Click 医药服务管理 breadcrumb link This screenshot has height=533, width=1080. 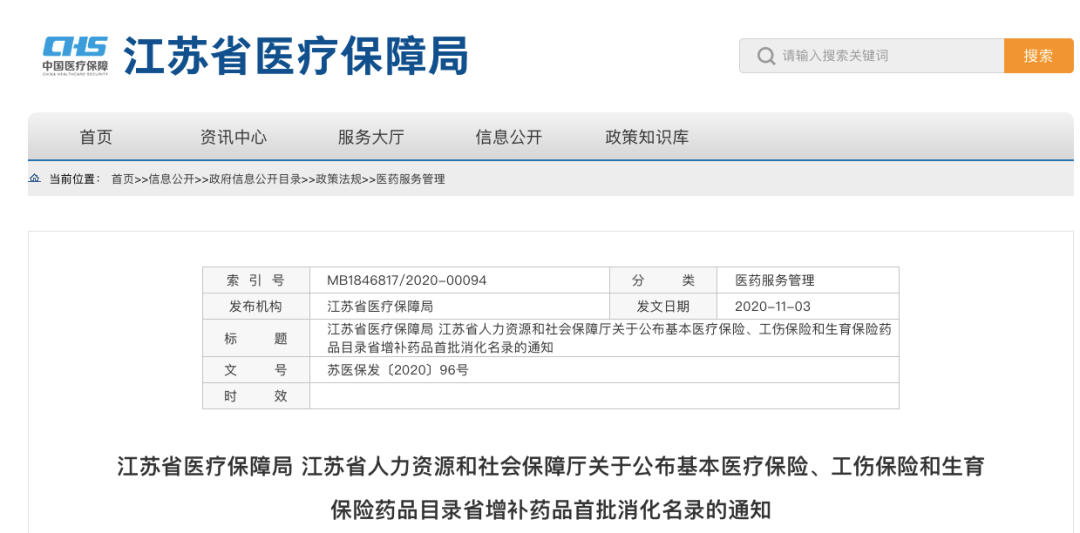pyautogui.click(x=411, y=179)
